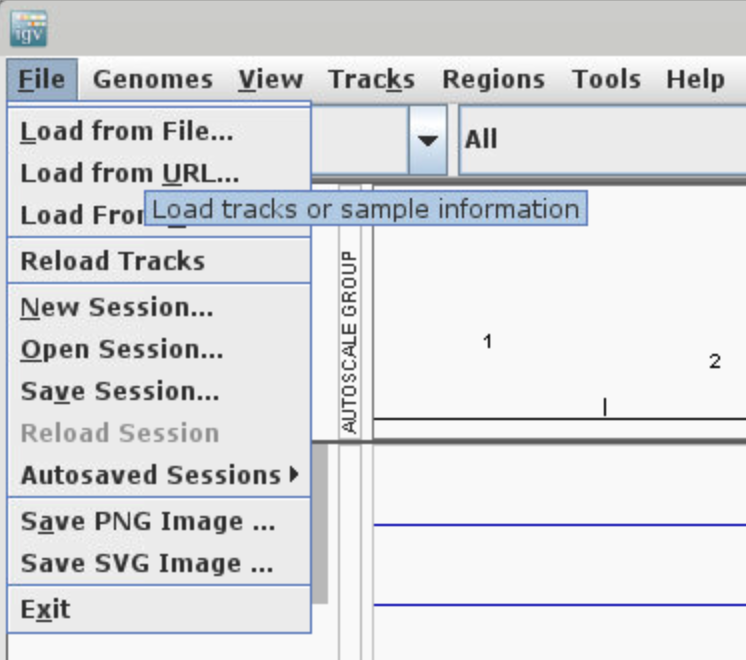Choose Load from URL option

(129, 173)
